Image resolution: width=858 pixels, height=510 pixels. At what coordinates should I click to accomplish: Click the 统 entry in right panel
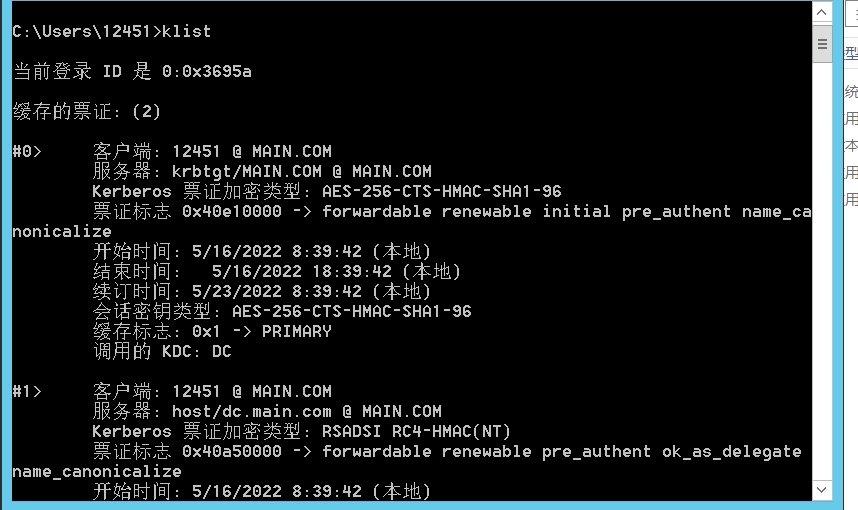[x=851, y=92]
